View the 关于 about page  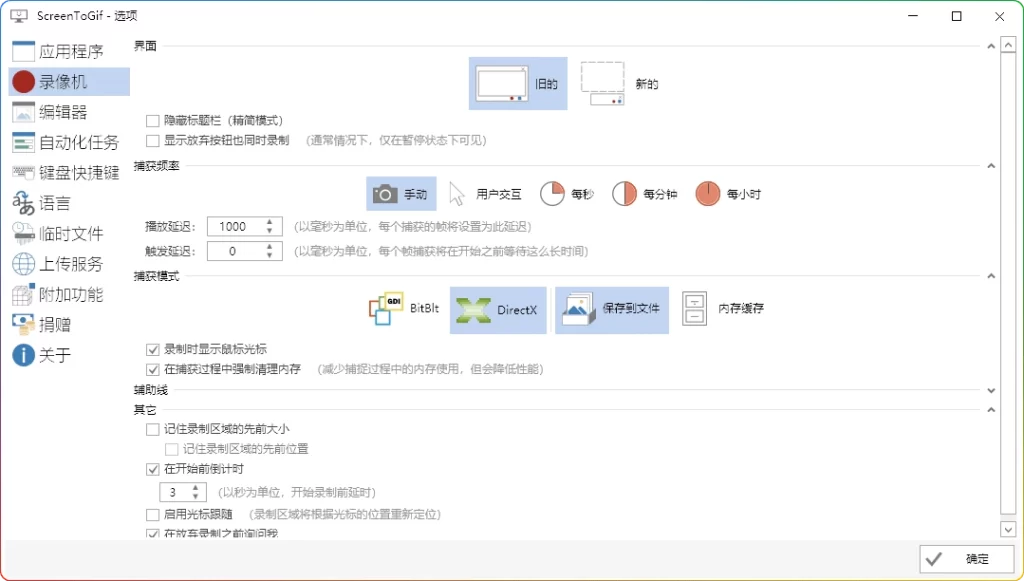click(49, 354)
